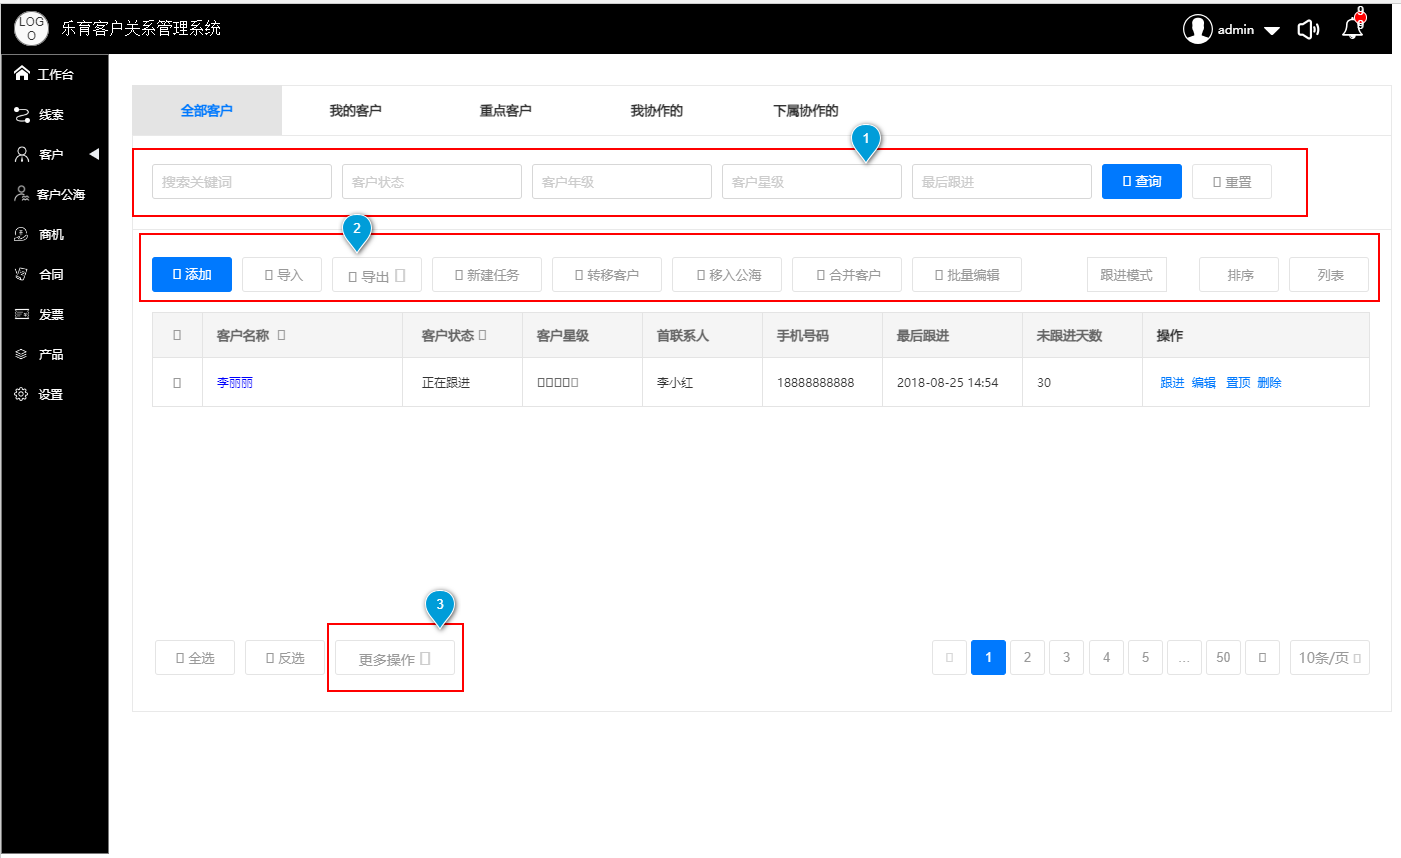Click the 移入公海 button

tap(727, 275)
